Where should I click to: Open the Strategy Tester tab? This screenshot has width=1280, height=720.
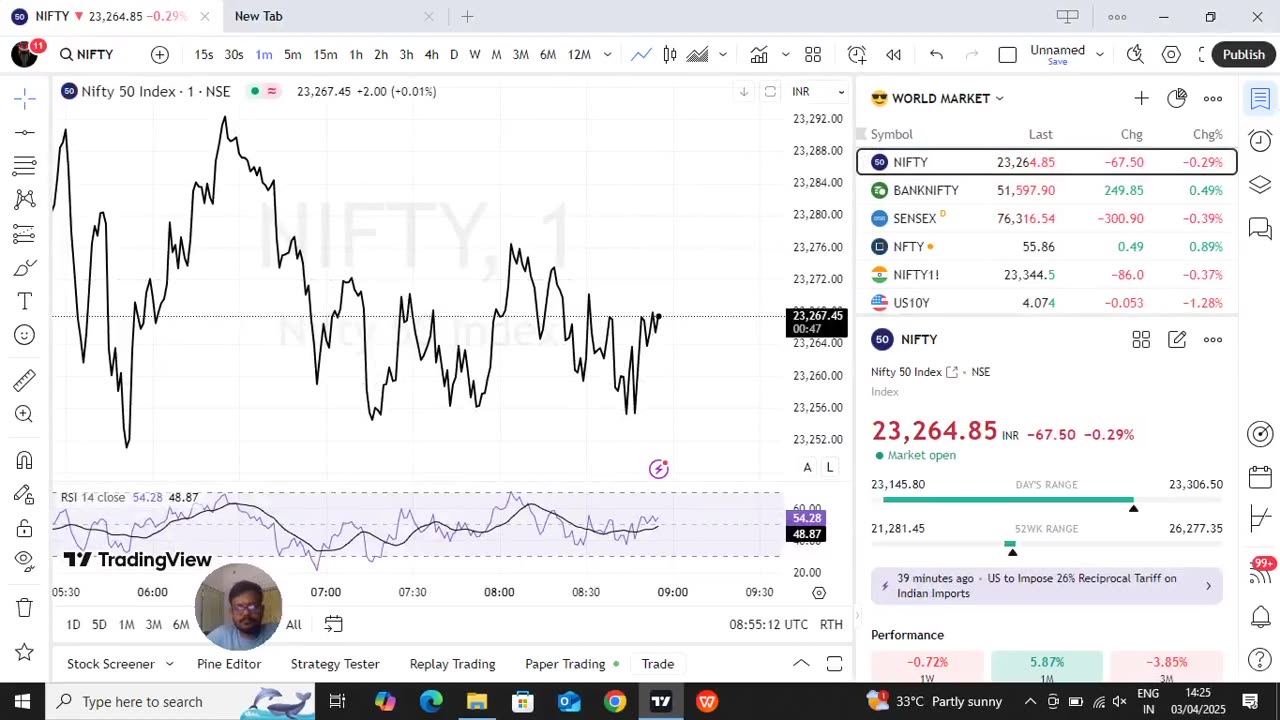[x=335, y=664]
